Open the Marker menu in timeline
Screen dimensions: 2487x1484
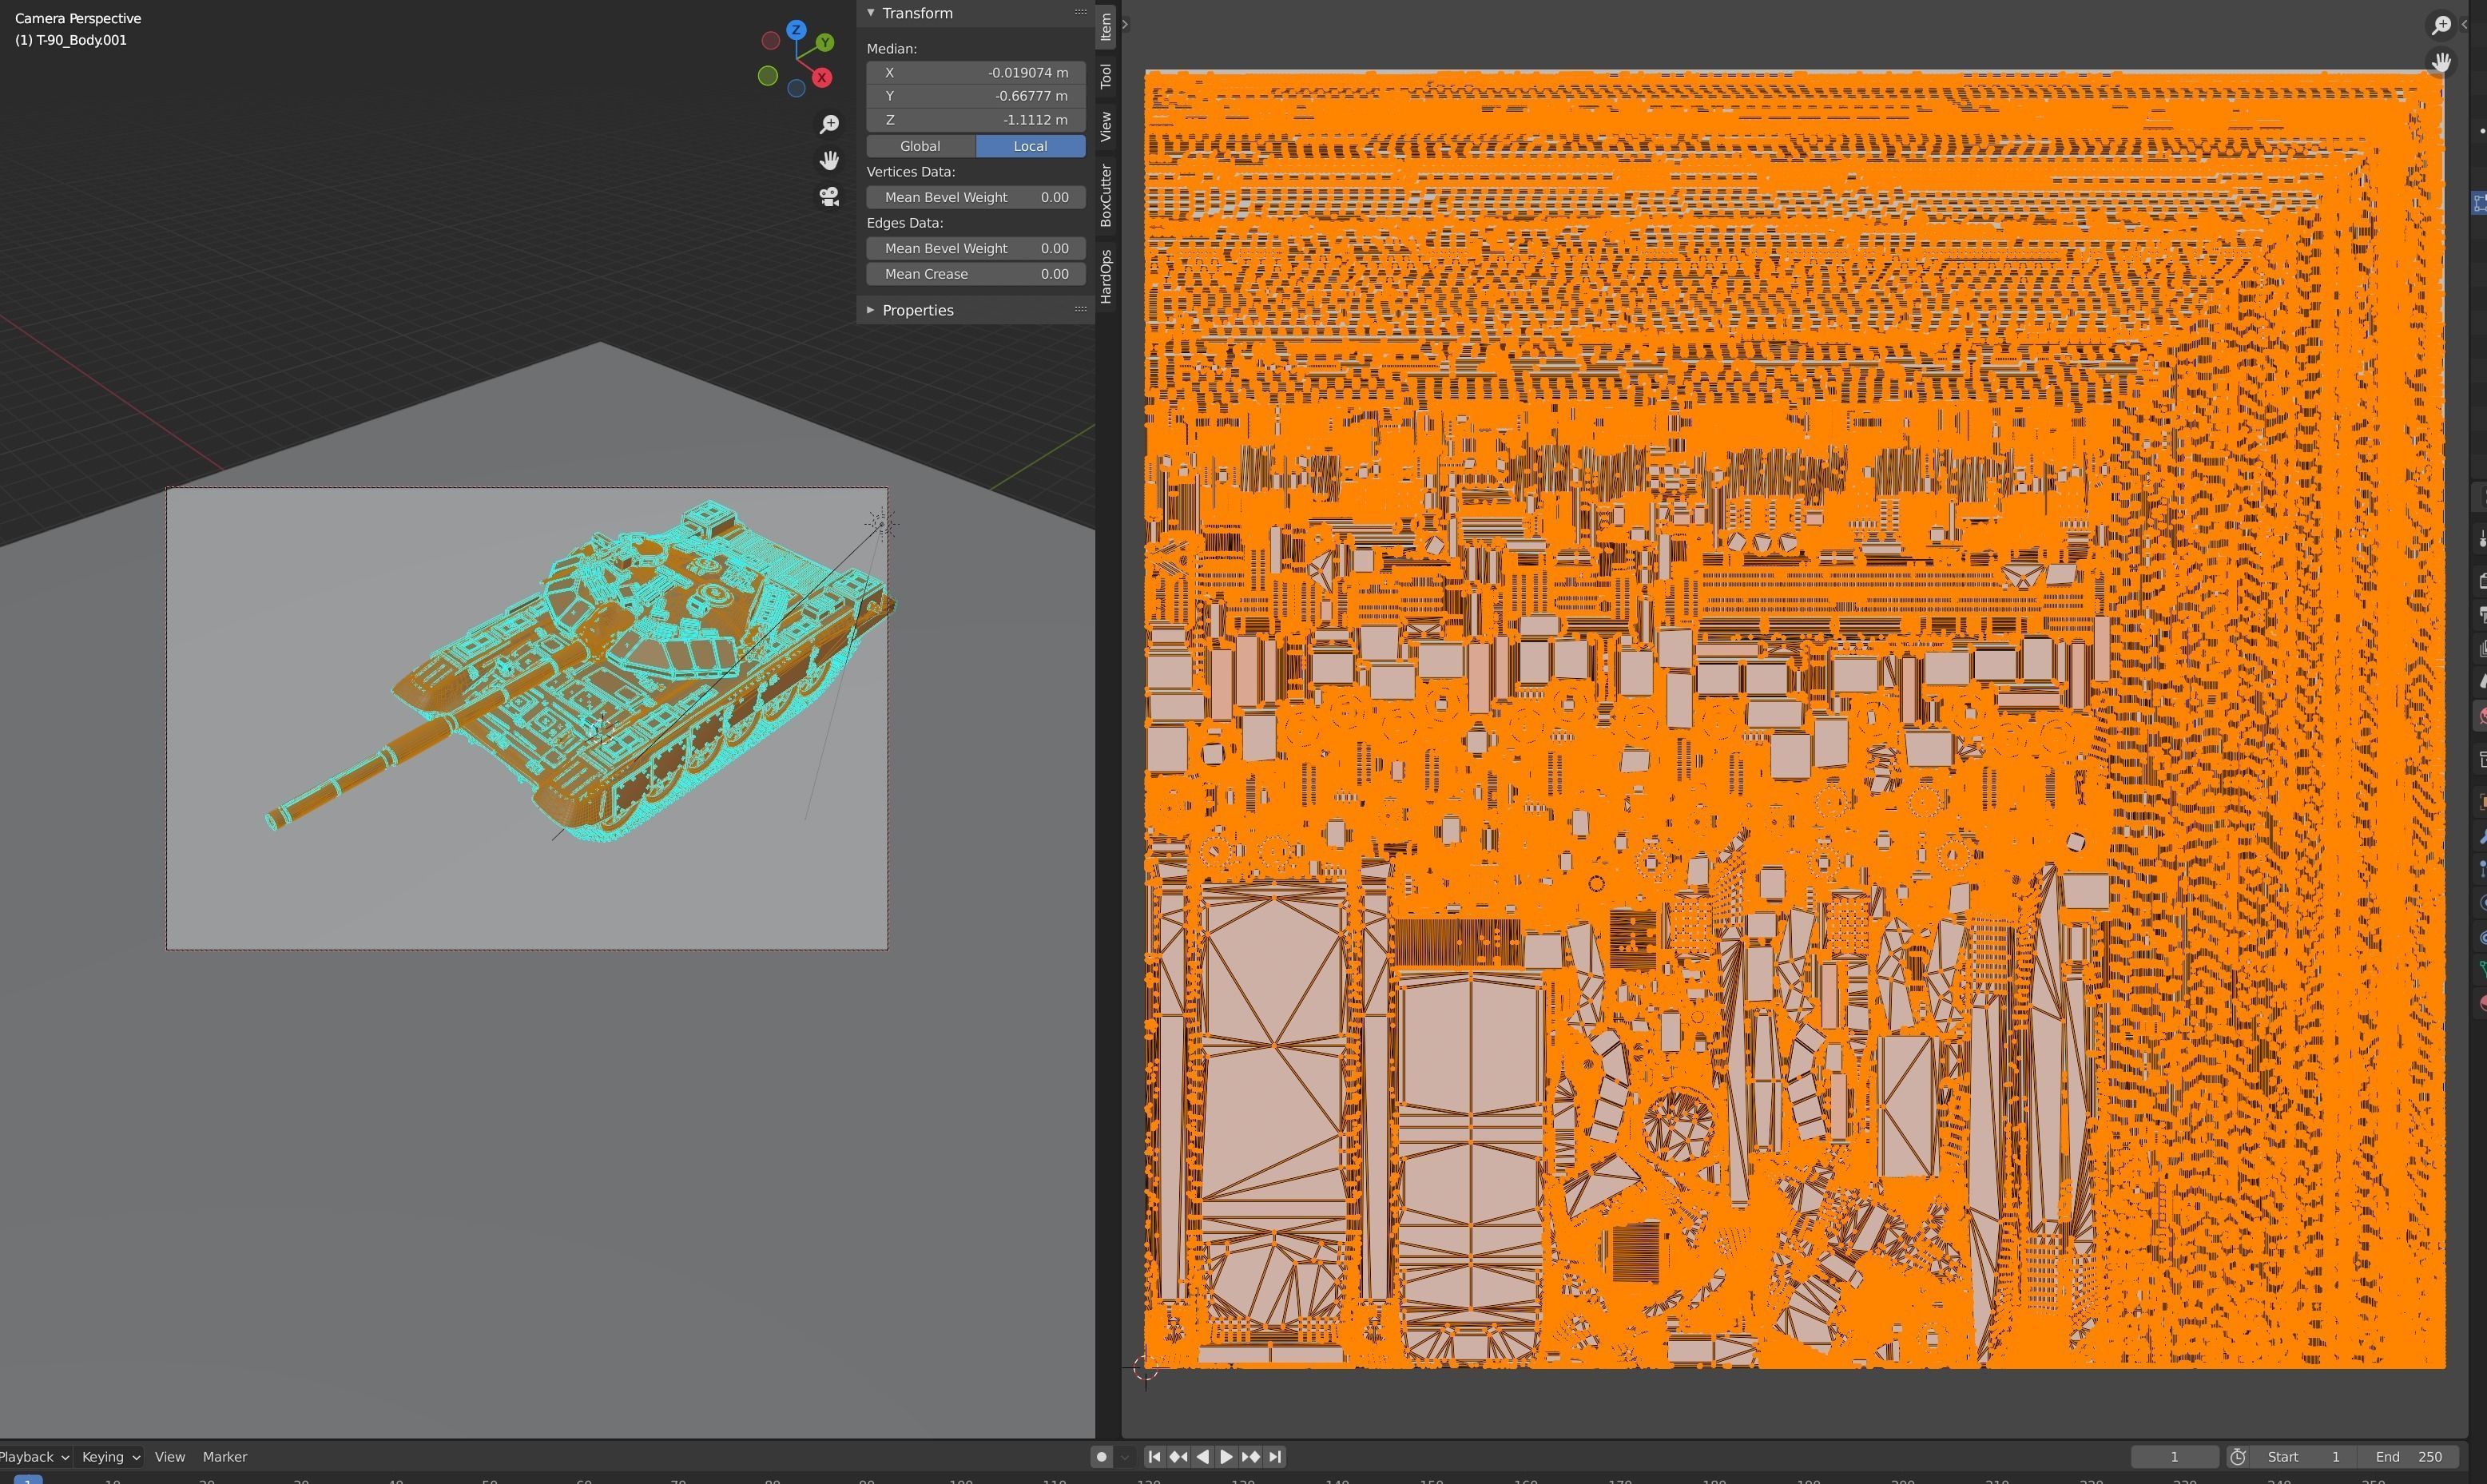(224, 1457)
